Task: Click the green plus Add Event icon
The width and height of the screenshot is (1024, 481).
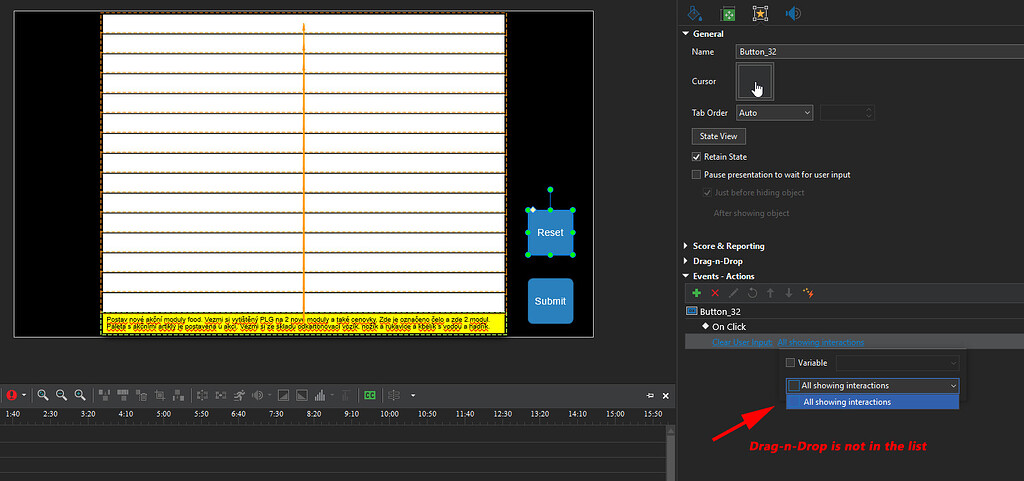Action: click(696, 293)
